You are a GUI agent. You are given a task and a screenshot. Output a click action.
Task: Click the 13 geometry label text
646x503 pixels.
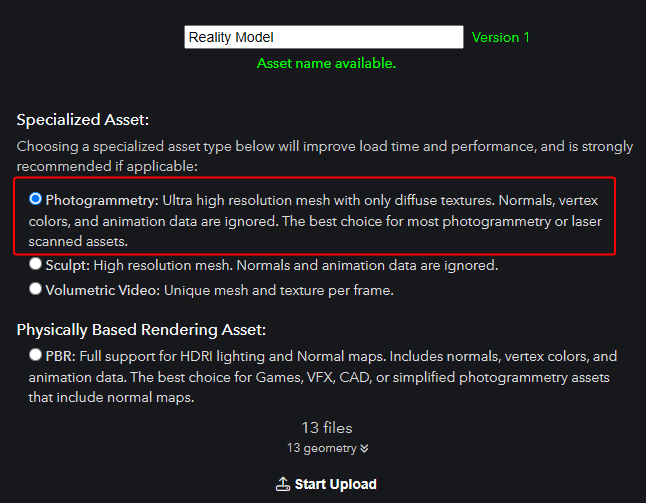(x=322, y=448)
